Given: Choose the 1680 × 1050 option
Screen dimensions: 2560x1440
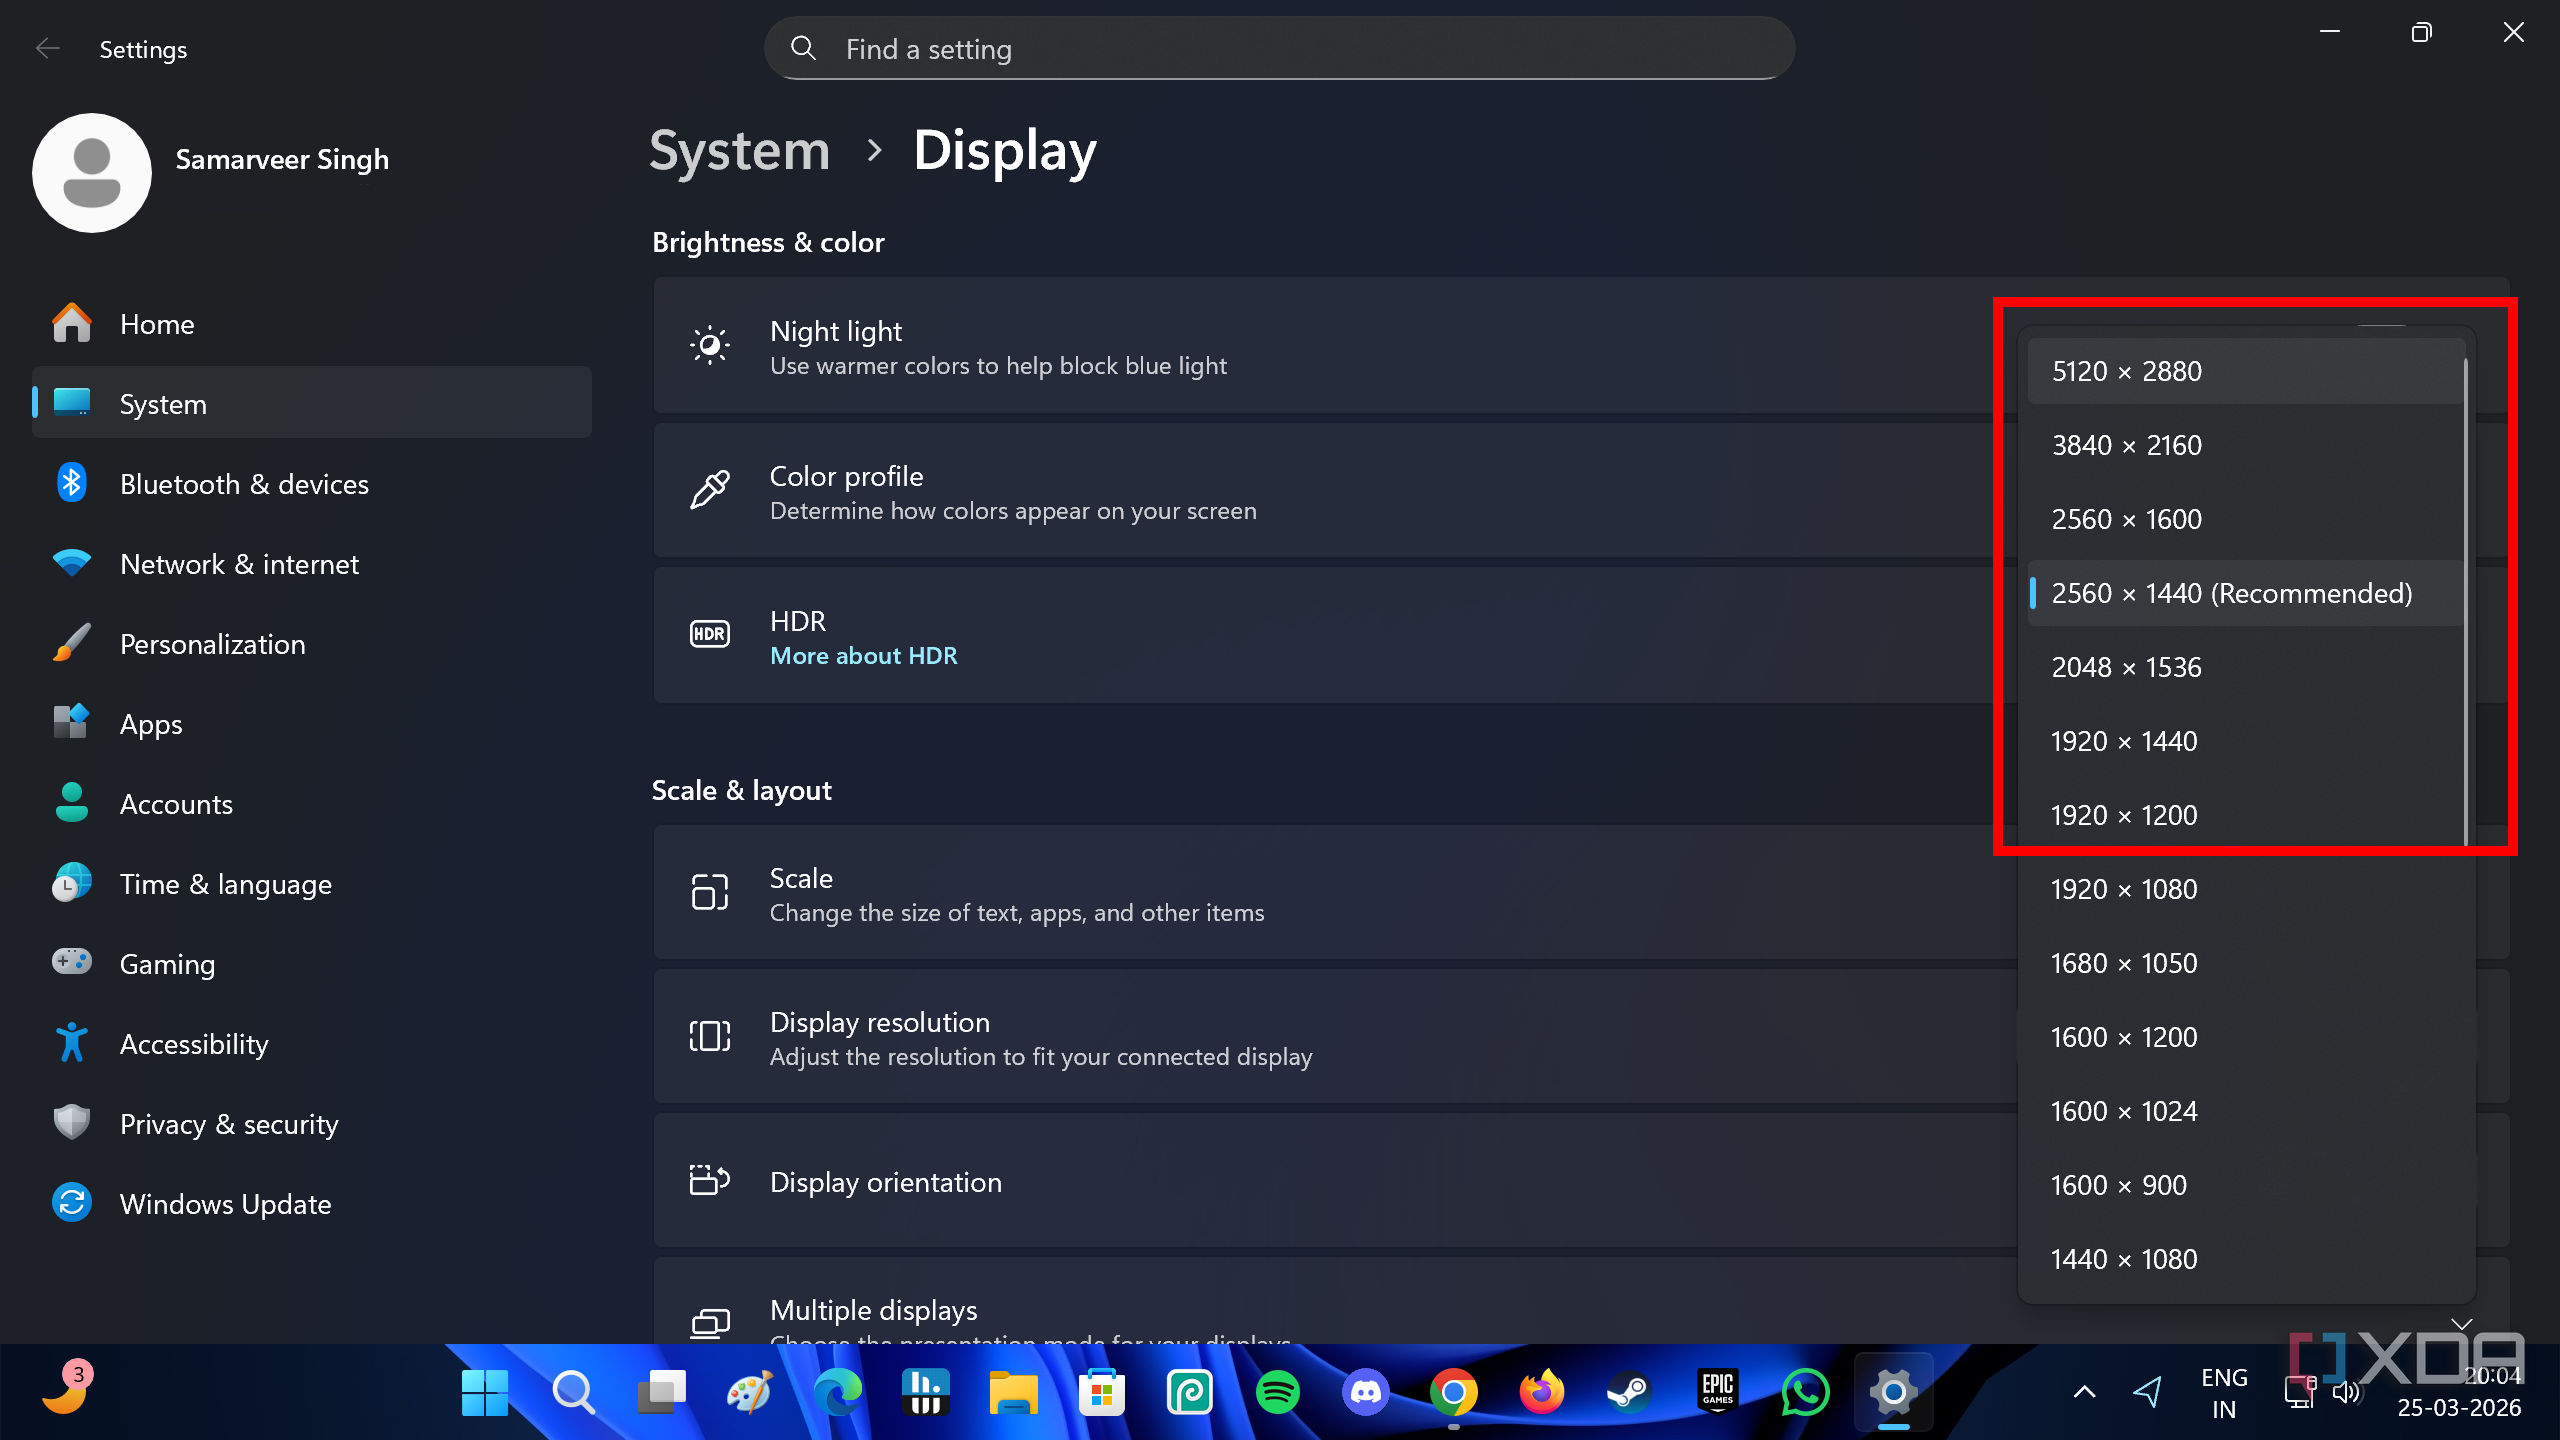Looking at the screenshot, I should pyautogui.click(x=2246, y=963).
